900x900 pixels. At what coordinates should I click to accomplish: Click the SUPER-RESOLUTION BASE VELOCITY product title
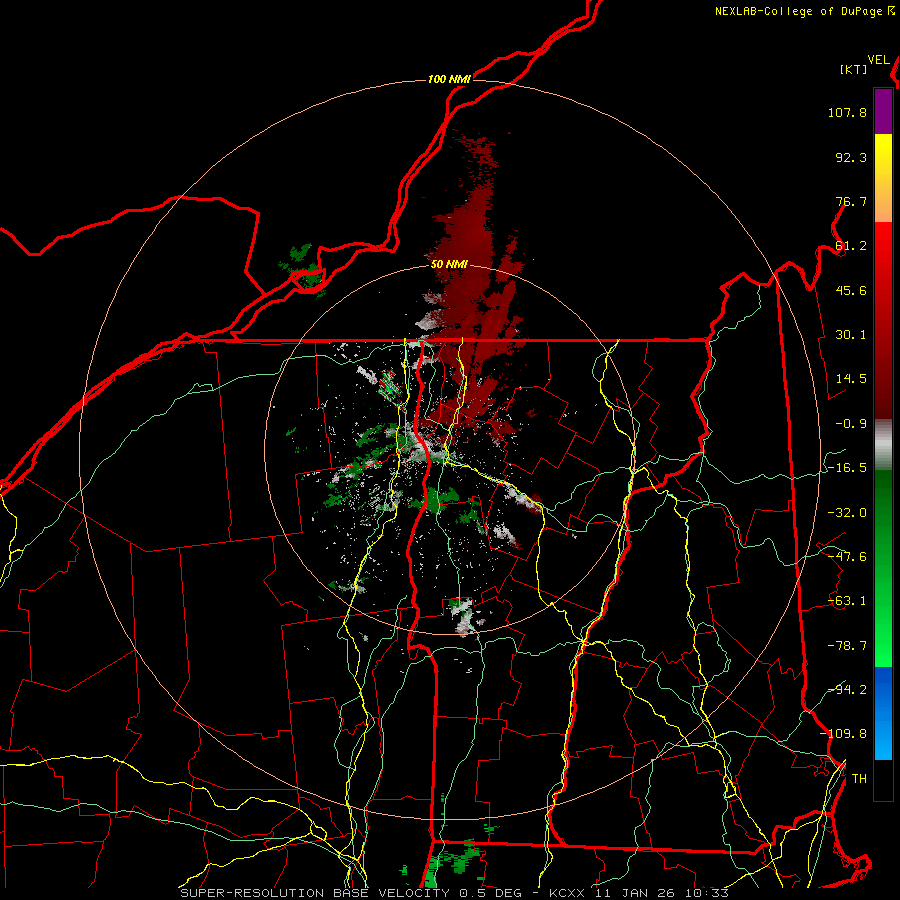pyautogui.click(x=315, y=893)
